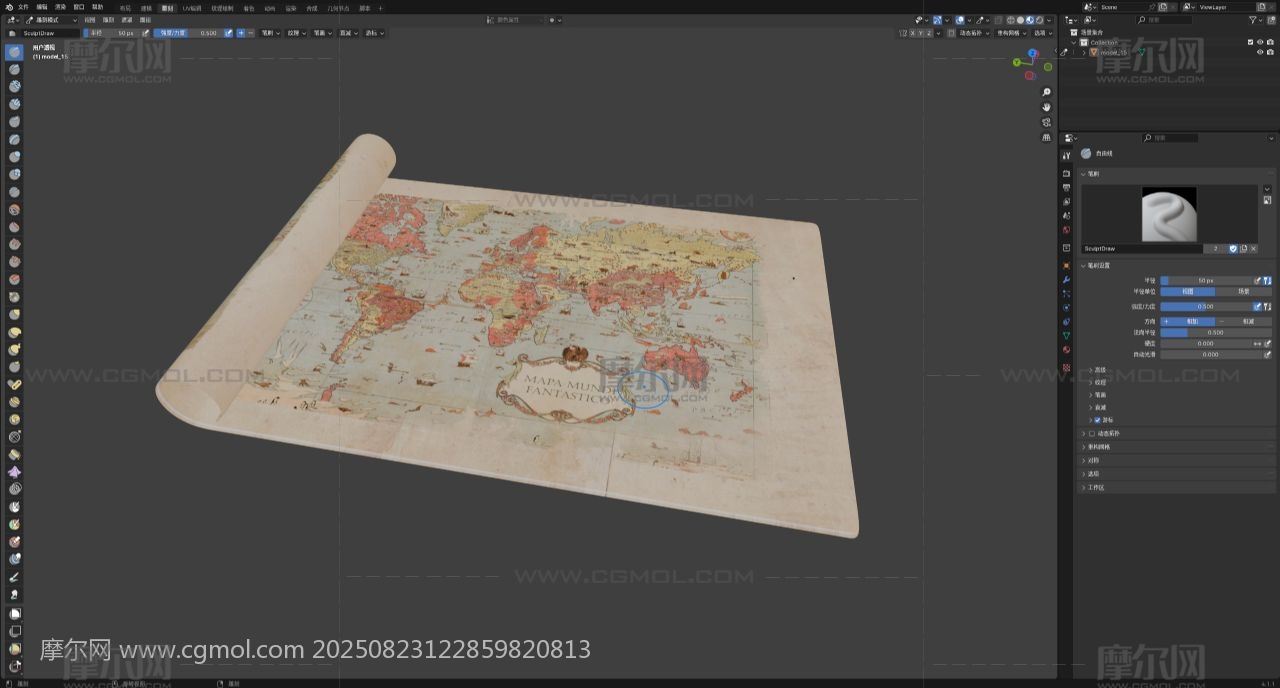Select the Draw sculpt brush in the toolbar
This screenshot has width=1280, height=688.
(x=15, y=52)
